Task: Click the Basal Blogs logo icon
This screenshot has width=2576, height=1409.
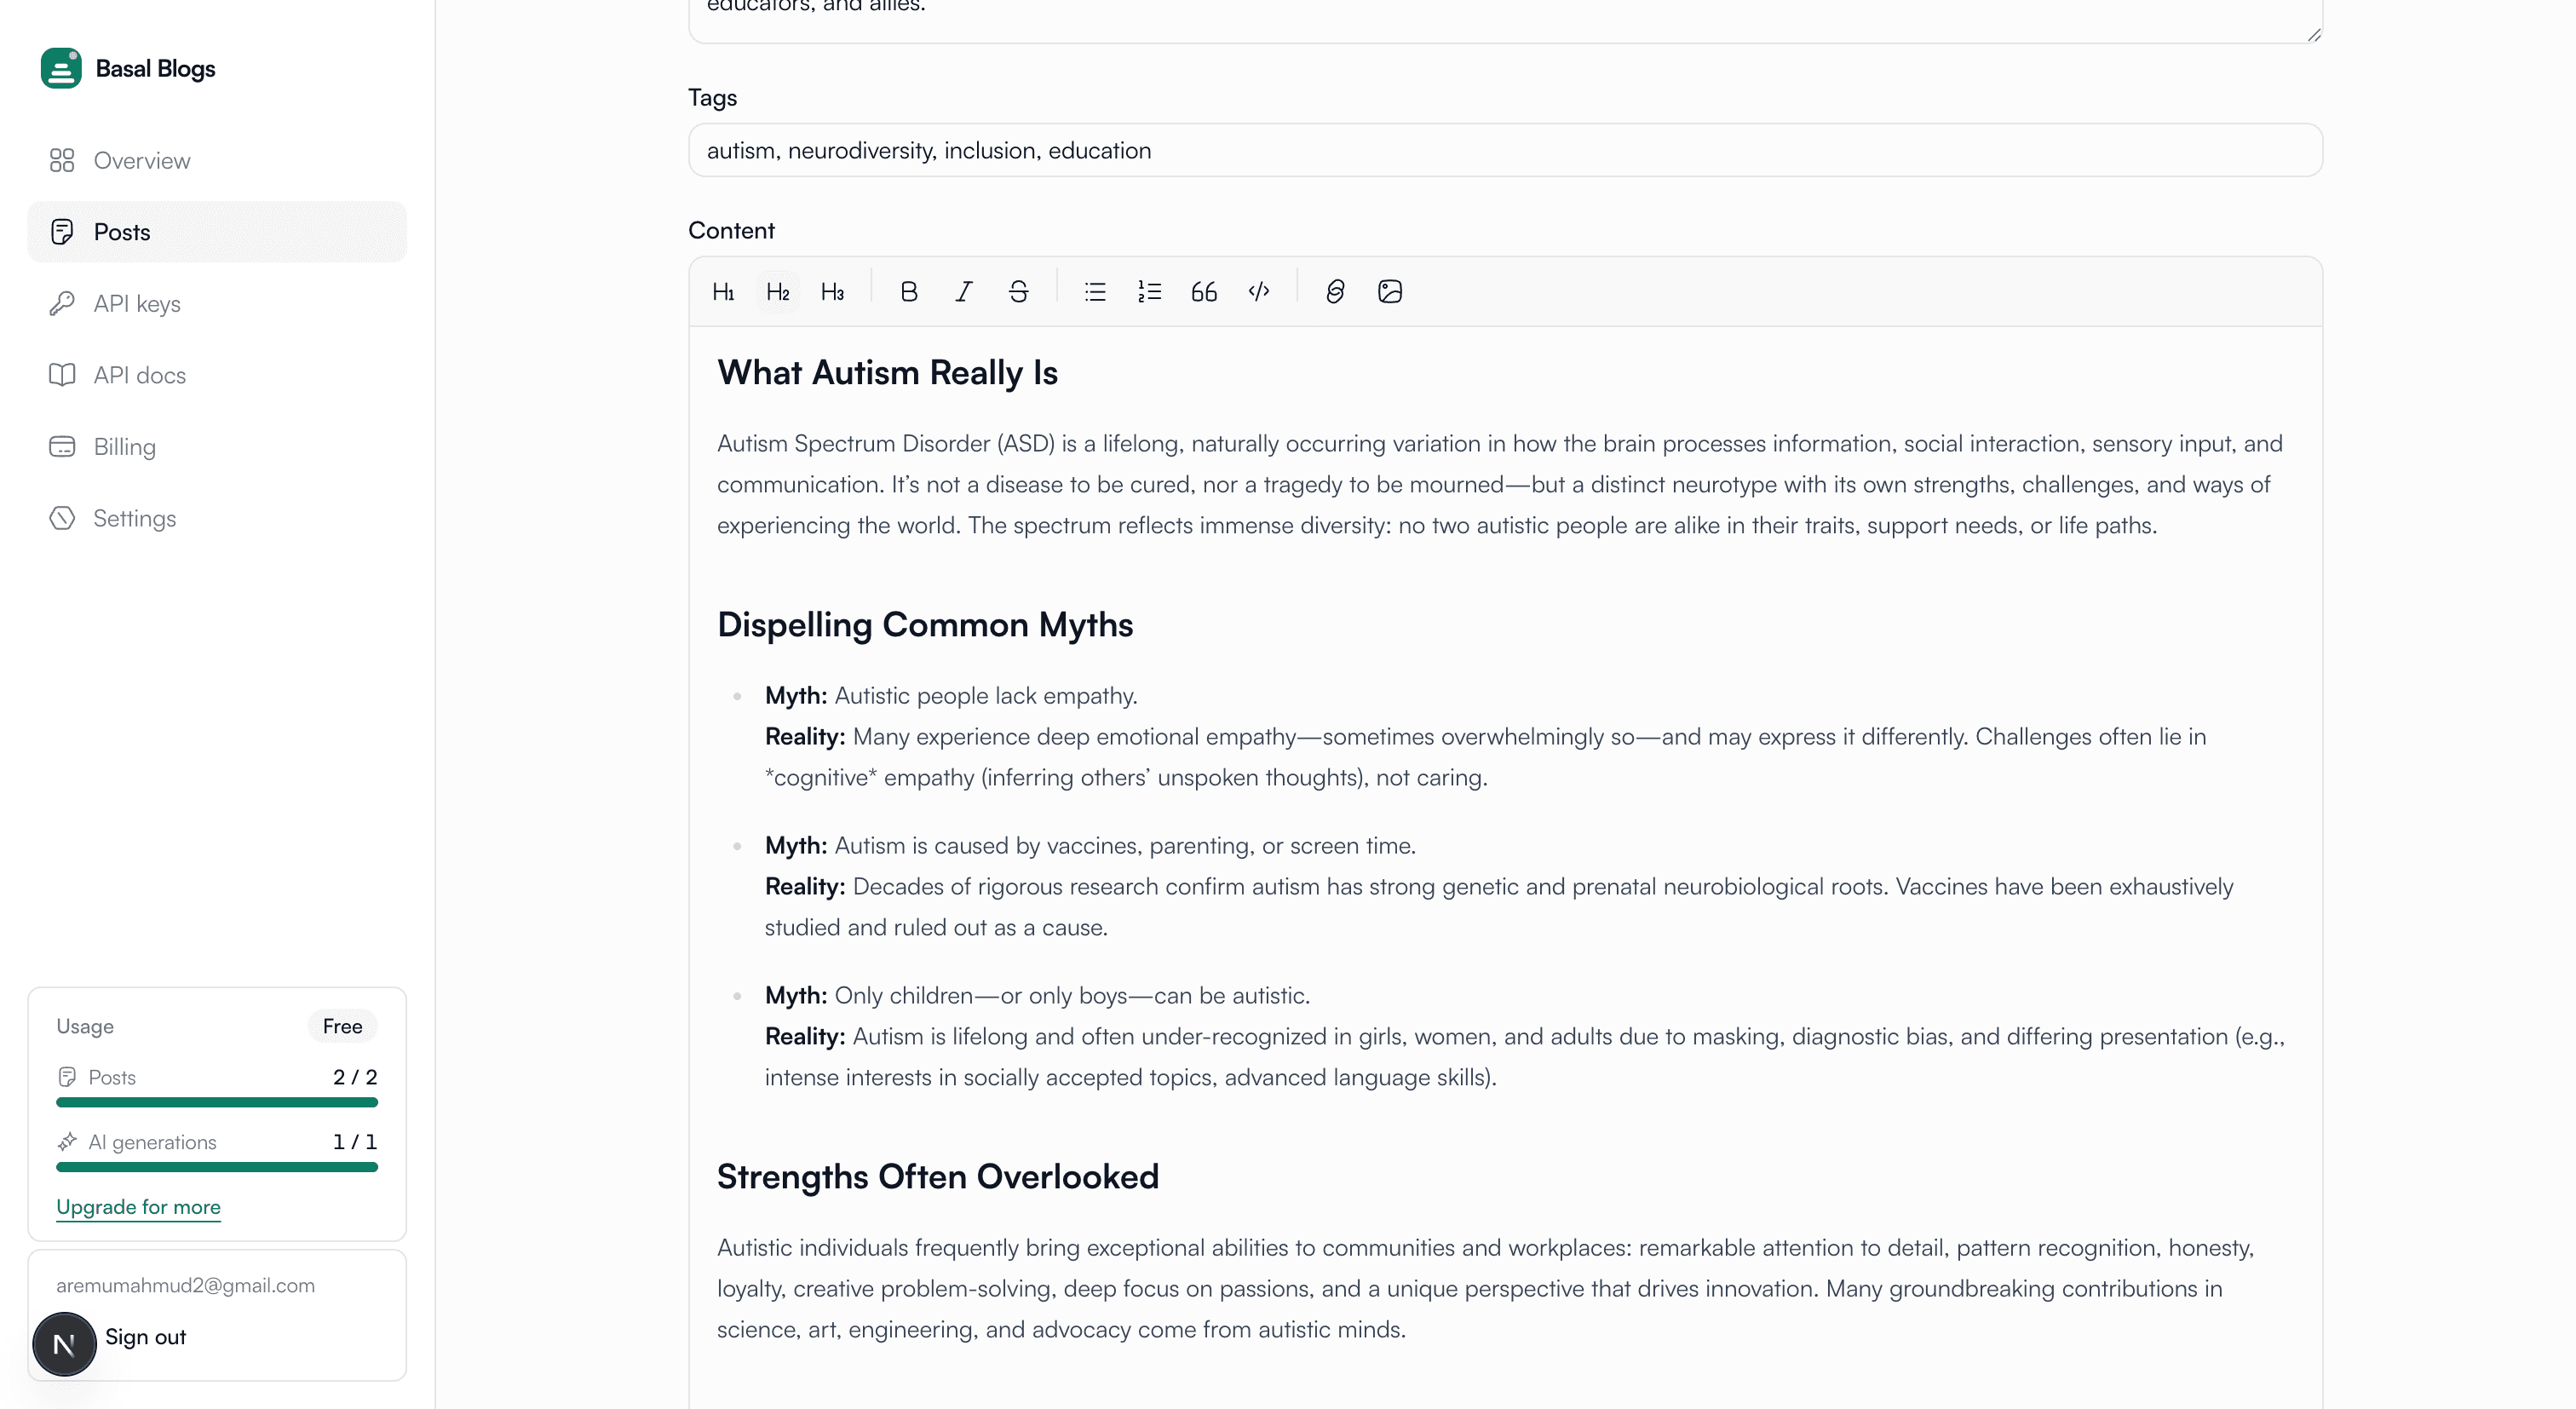Action: (x=61, y=68)
